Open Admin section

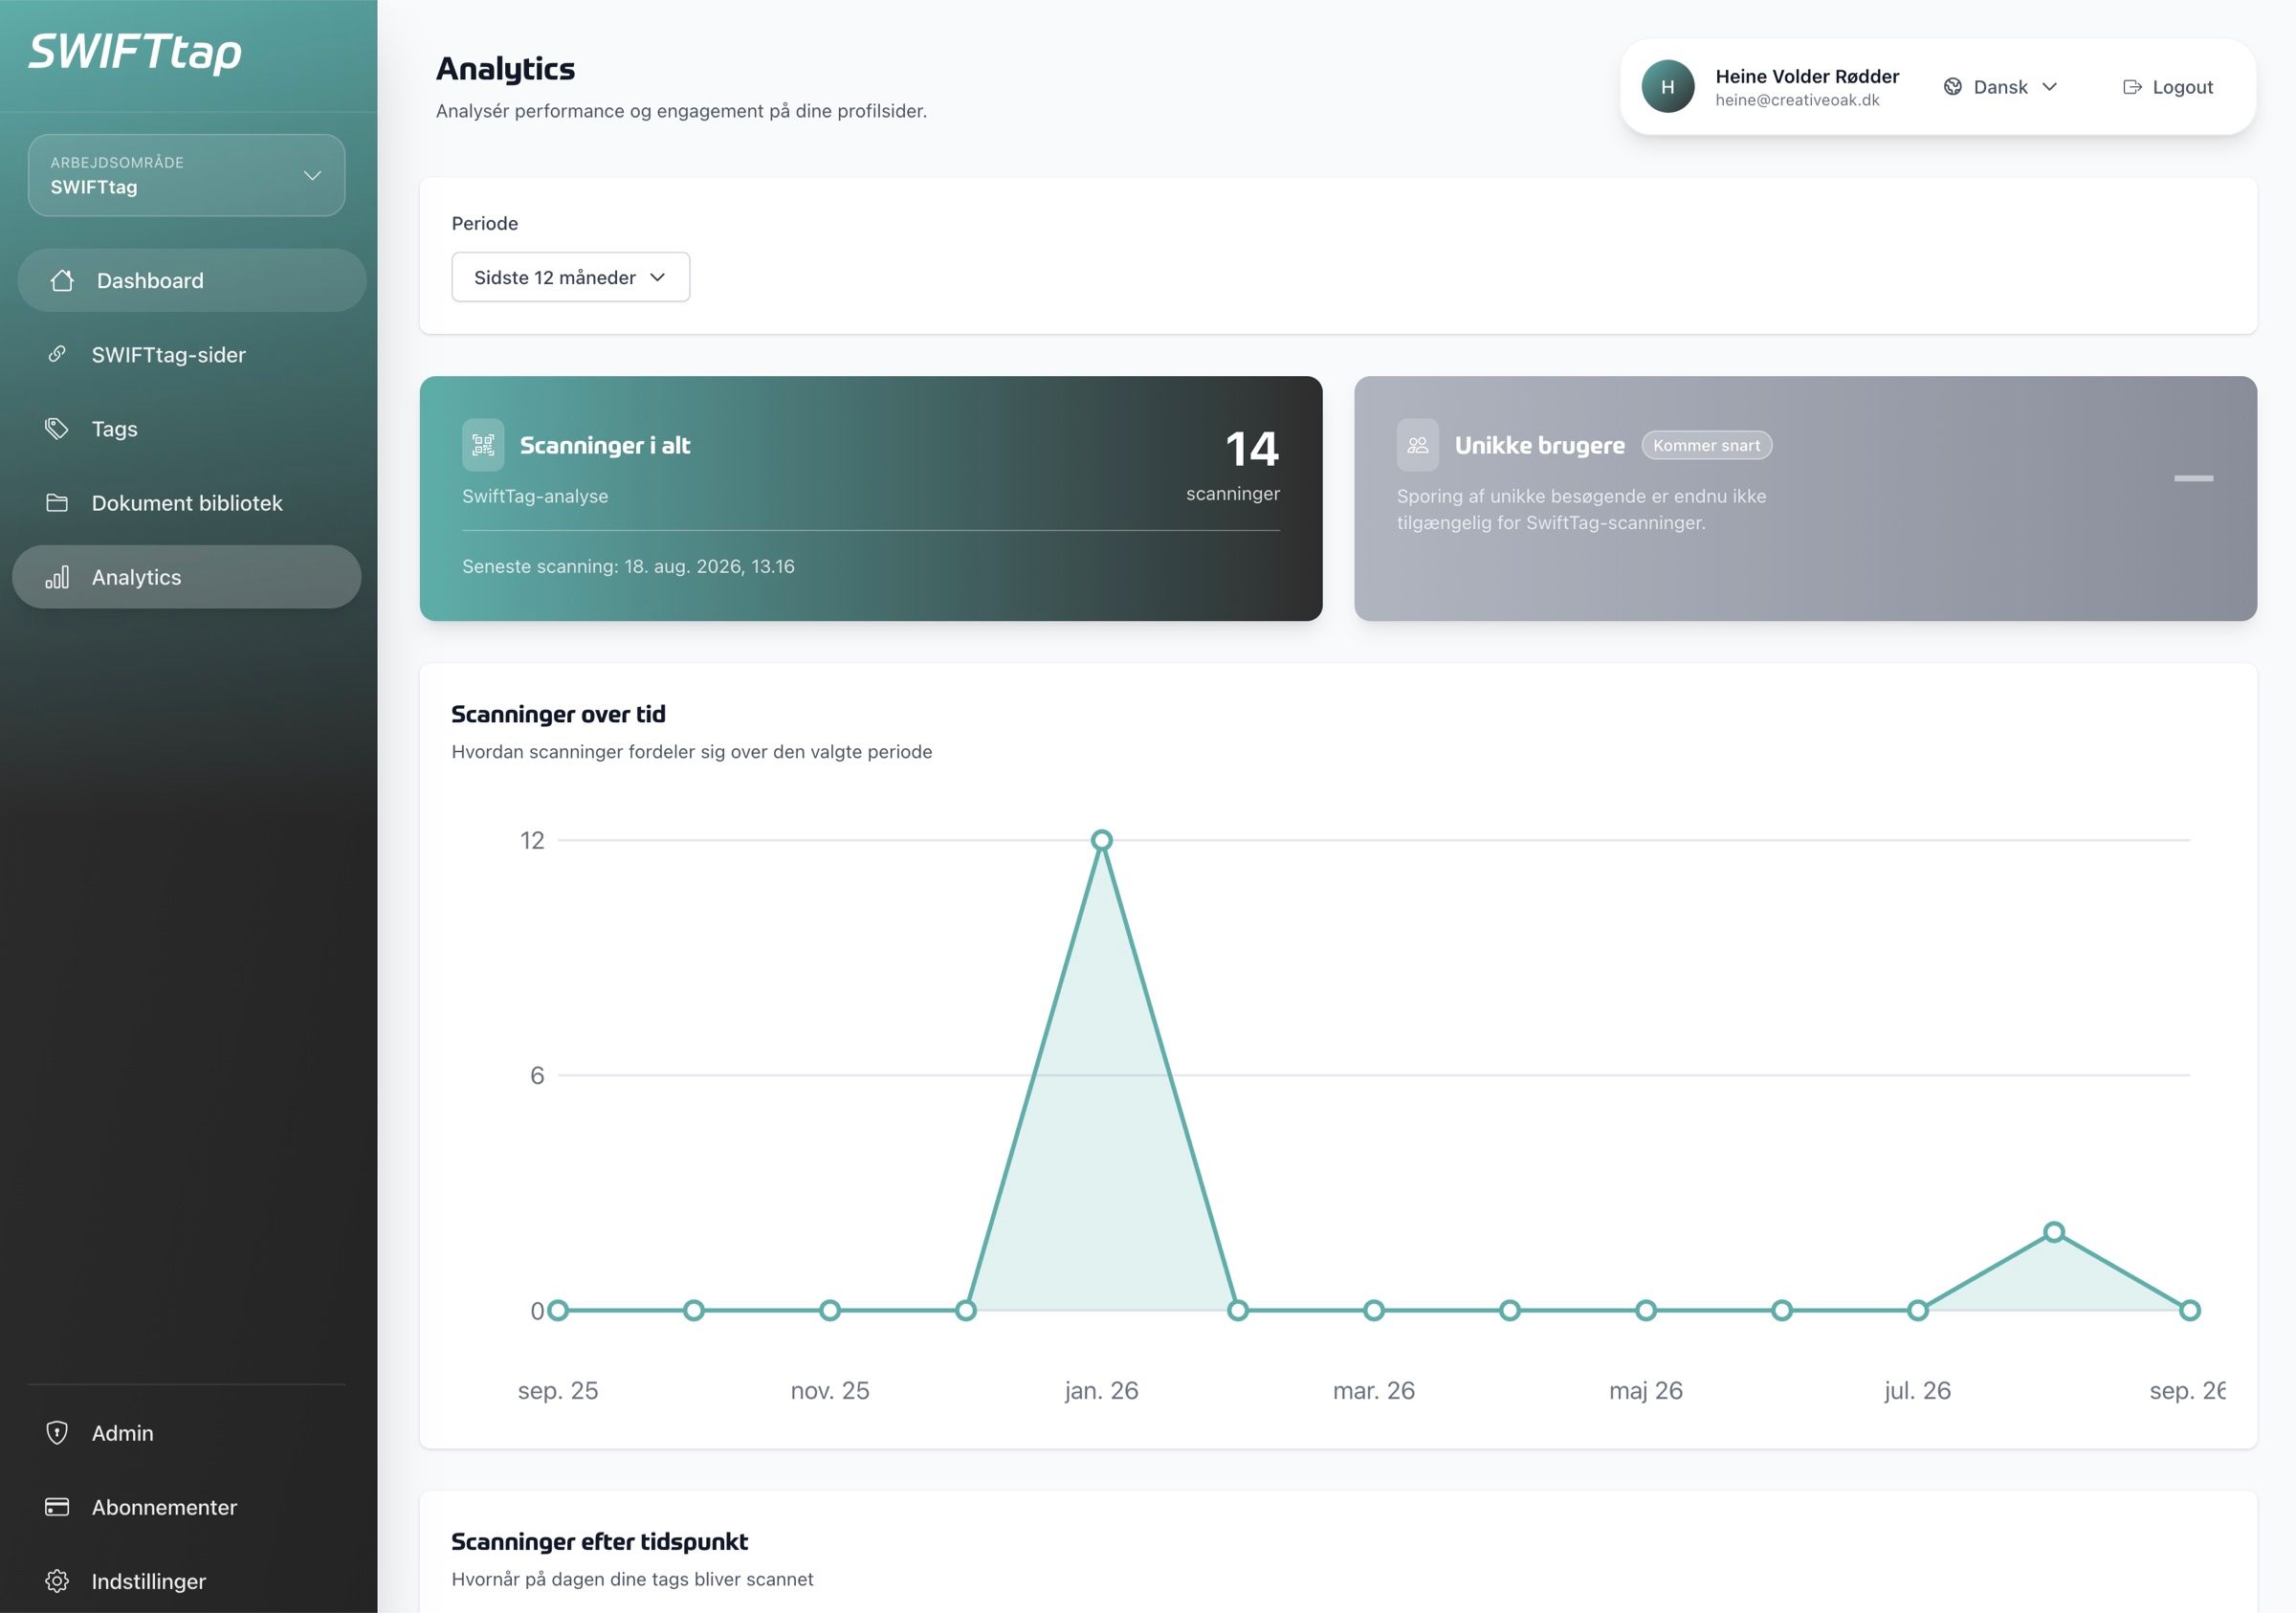[187, 1432]
